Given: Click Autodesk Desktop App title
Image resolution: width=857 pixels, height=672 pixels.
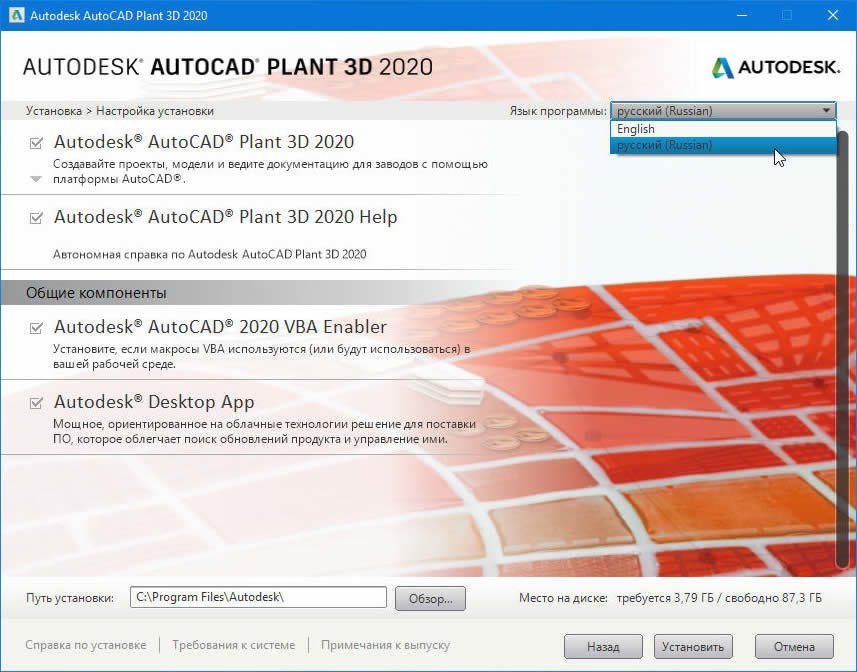Looking at the screenshot, I should 154,402.
